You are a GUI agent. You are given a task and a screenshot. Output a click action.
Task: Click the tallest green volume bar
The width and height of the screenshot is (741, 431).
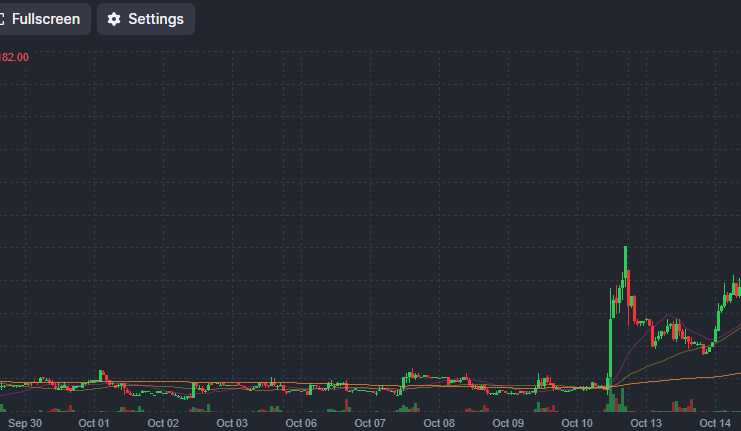(611, 395)
